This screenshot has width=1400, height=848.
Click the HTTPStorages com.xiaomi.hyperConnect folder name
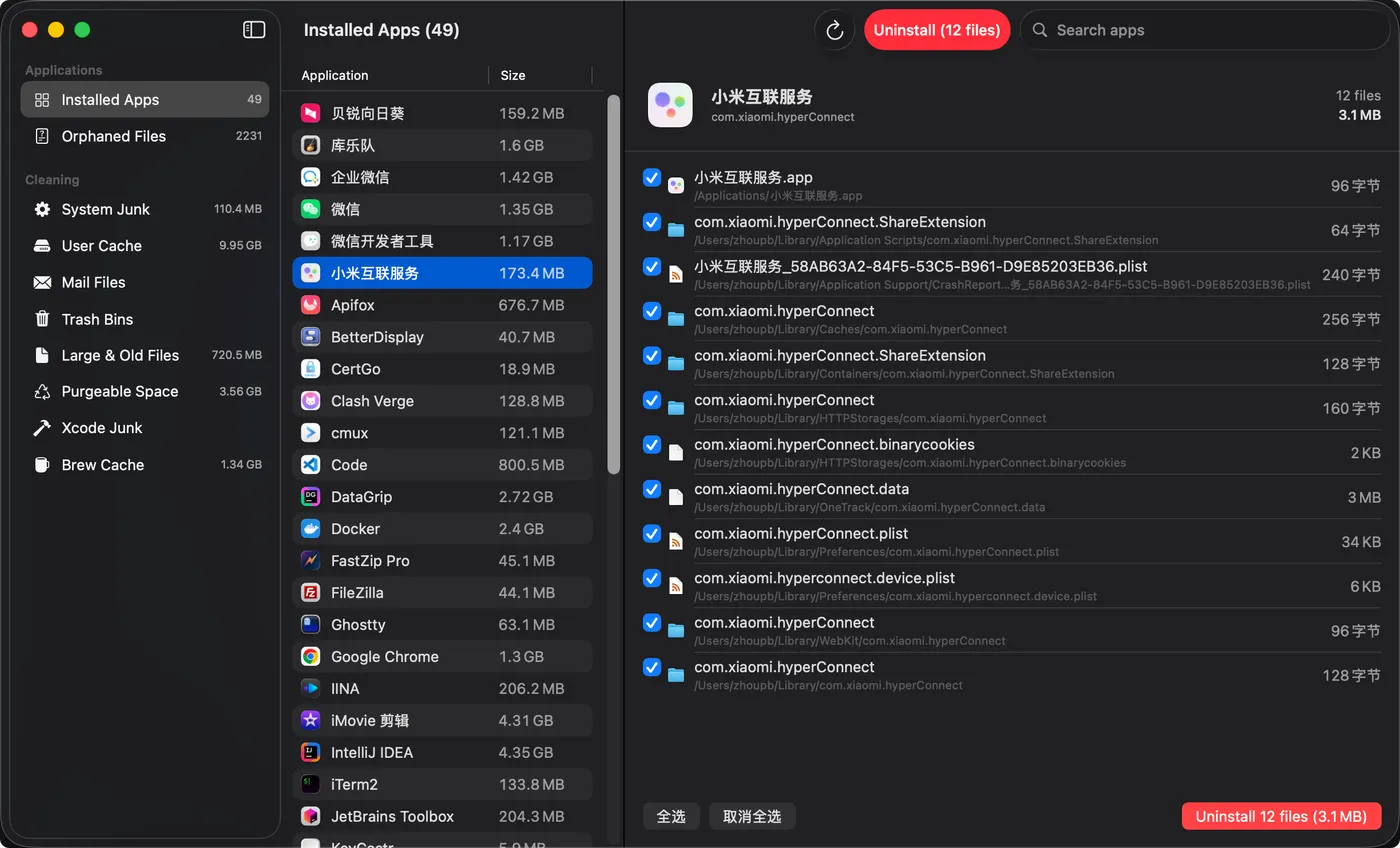[784, 400]
